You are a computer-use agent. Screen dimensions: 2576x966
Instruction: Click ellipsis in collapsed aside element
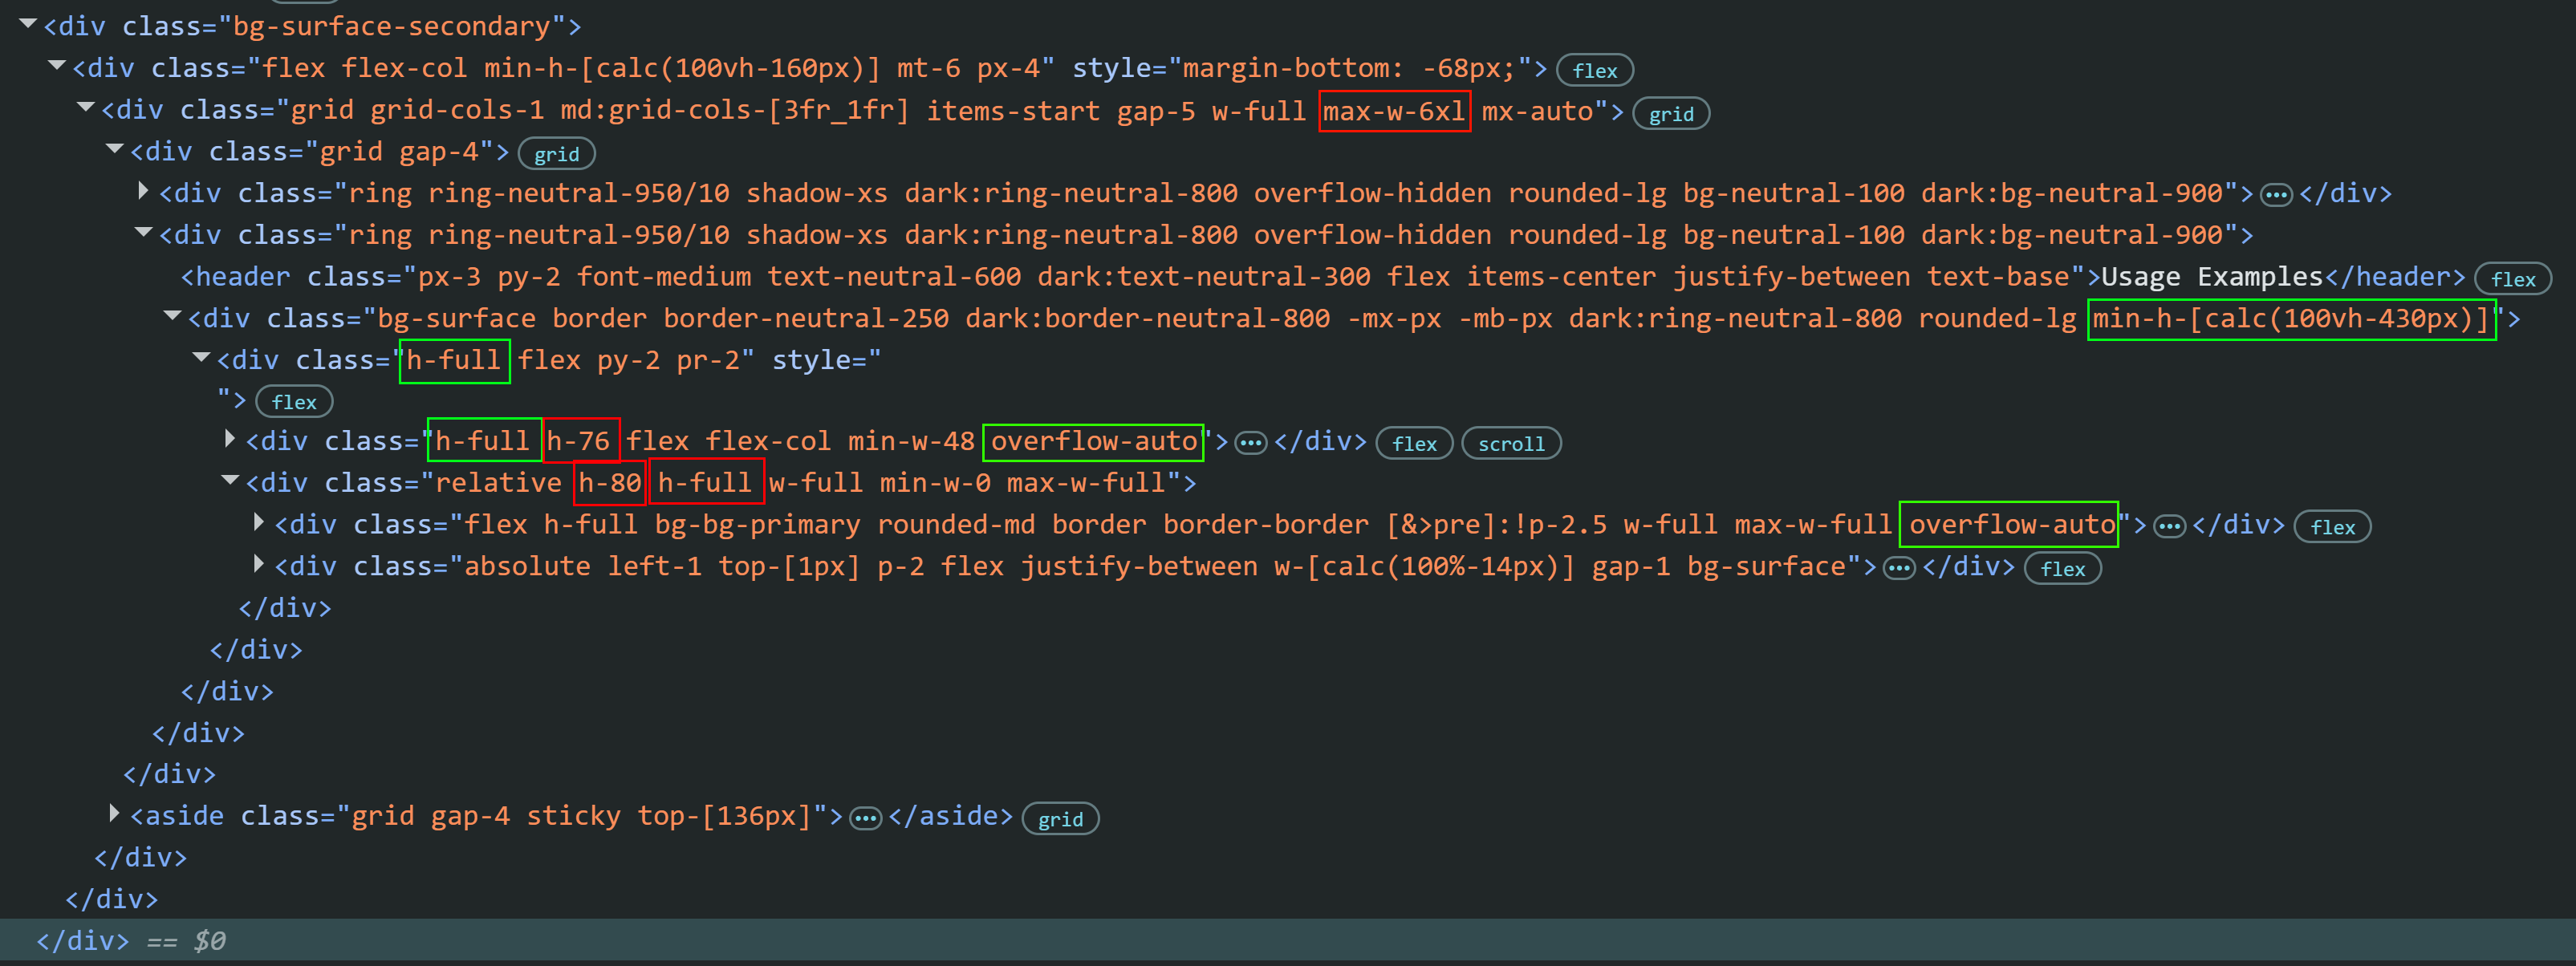pyautogui.click(x=865, y=819)
